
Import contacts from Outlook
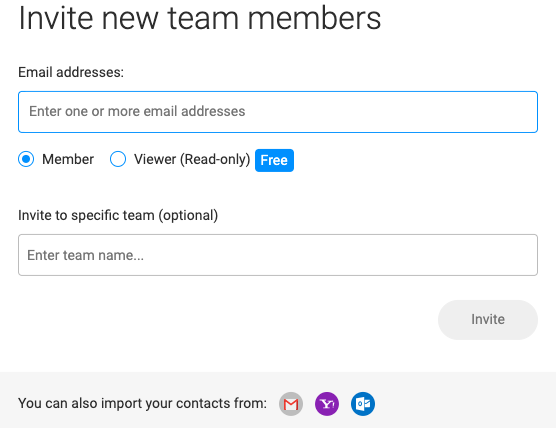(x=363, y=404)
